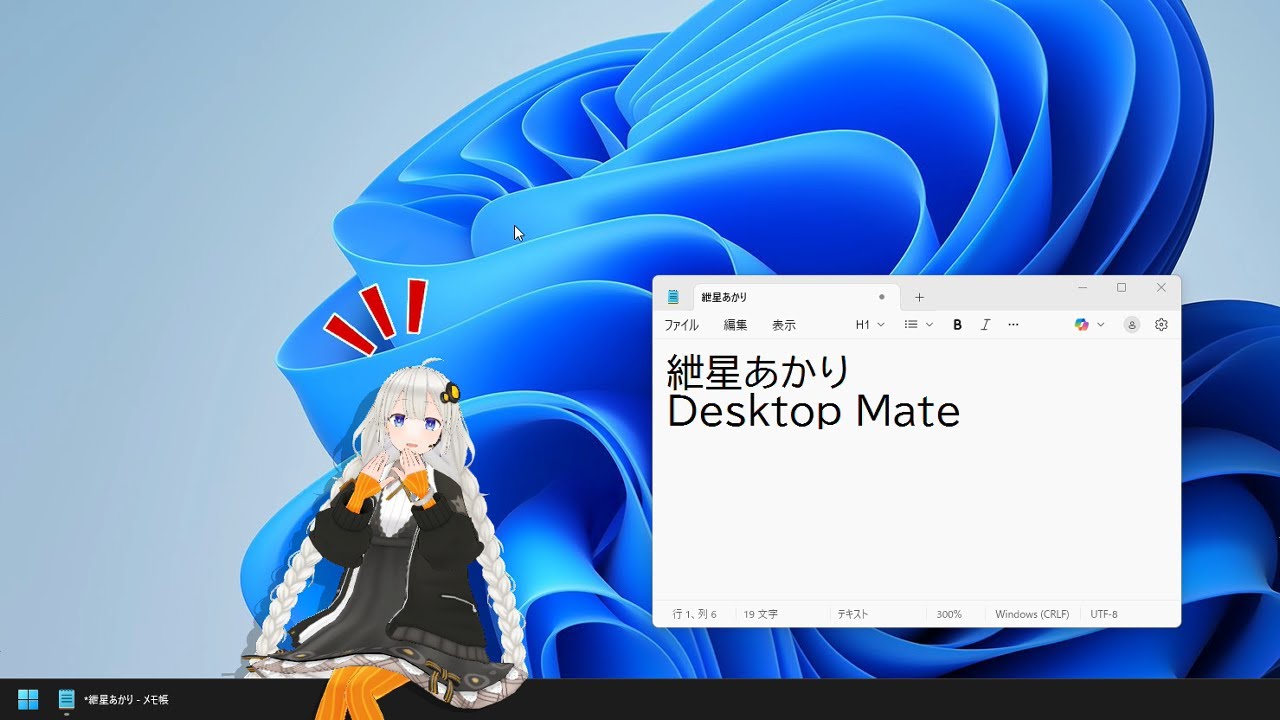Toggle italic formatting
The width and height of the screenshot is (1280, 720).
985,325
